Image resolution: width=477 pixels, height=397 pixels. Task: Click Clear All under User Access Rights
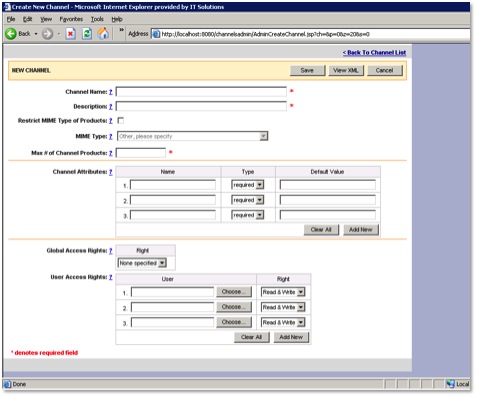click(x=251, y=337)
